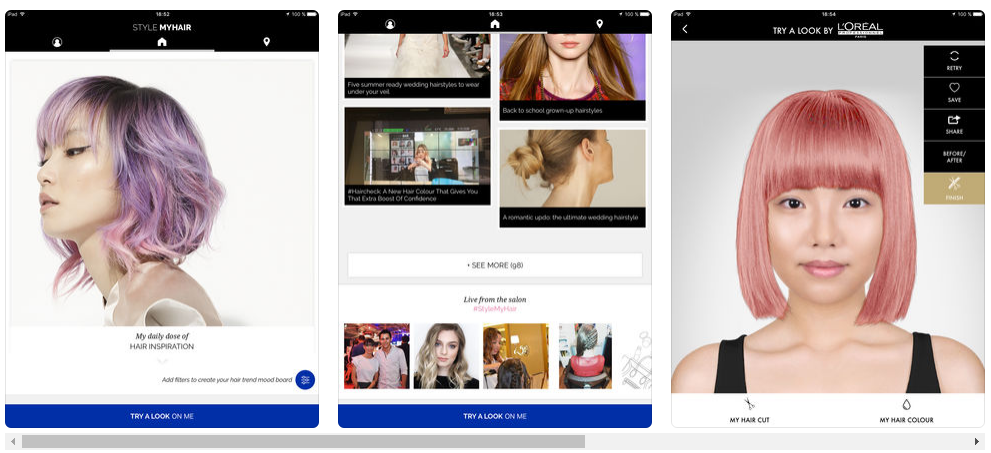The width and height of the screenshot is (991, 453).
Task: Click the See More (98) button
Action: coord(495,265)
